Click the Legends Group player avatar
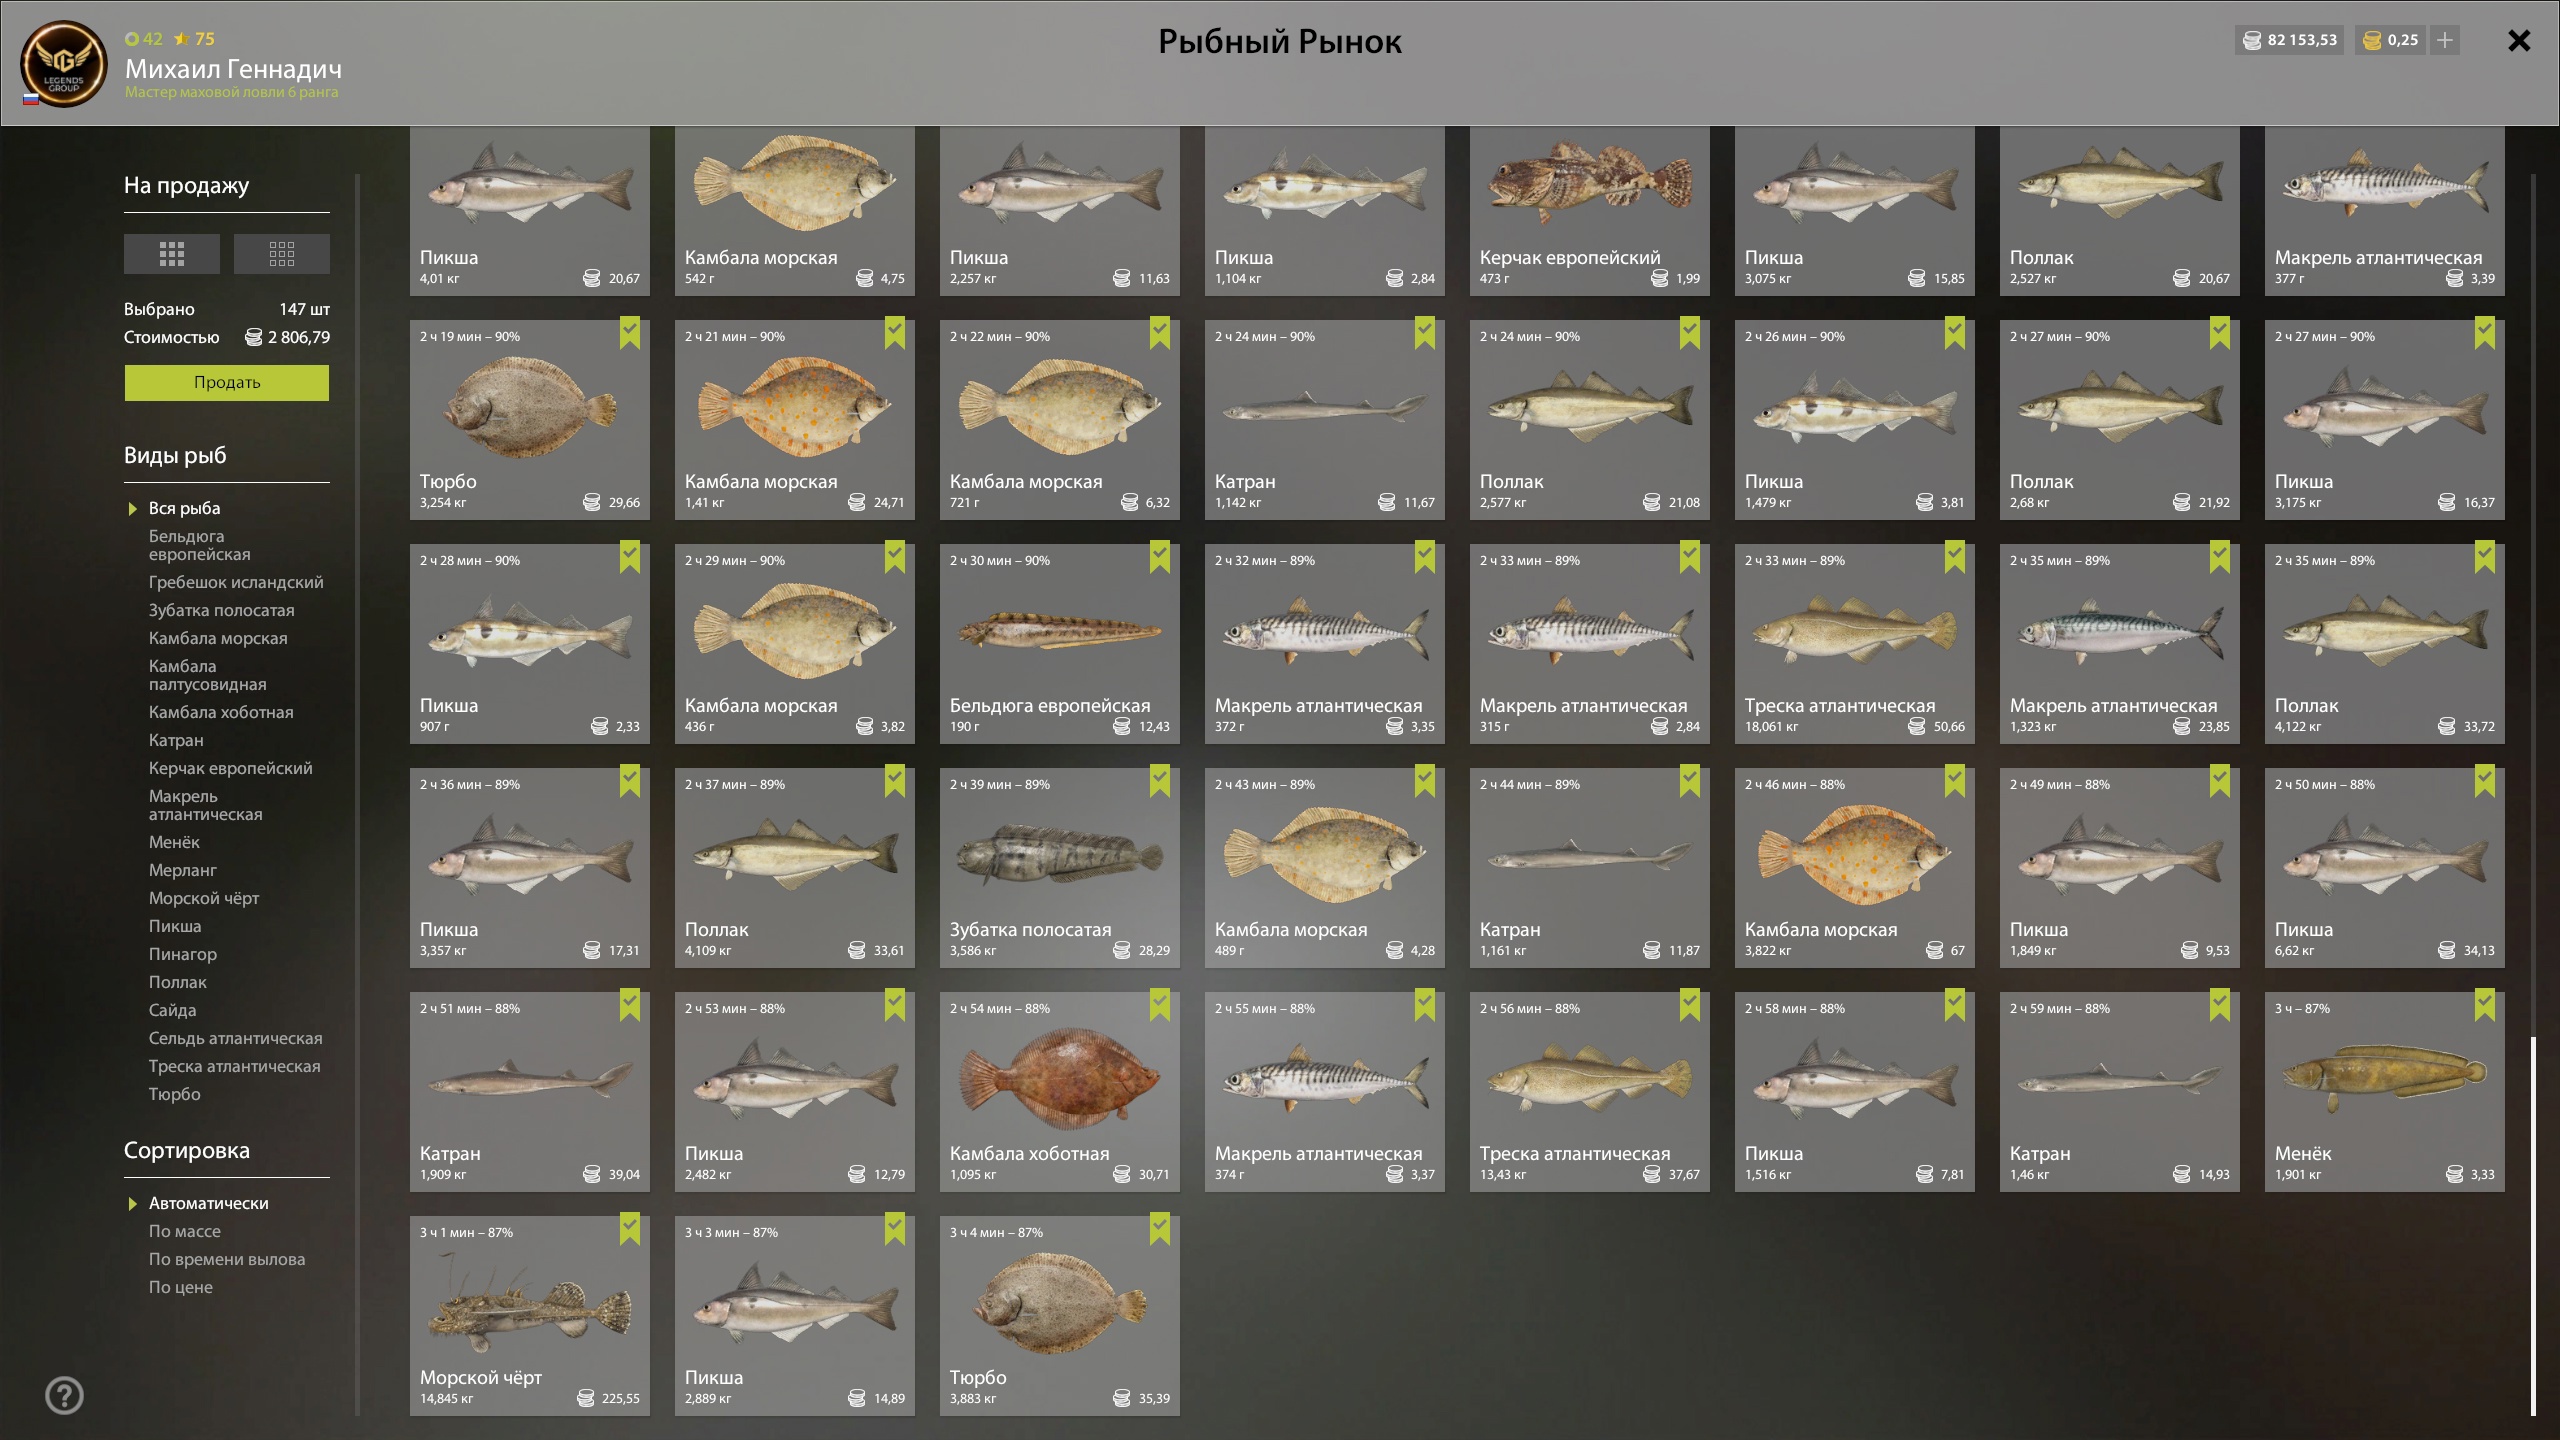This screenshot has height=1440, width=2560. coord(64,64)
